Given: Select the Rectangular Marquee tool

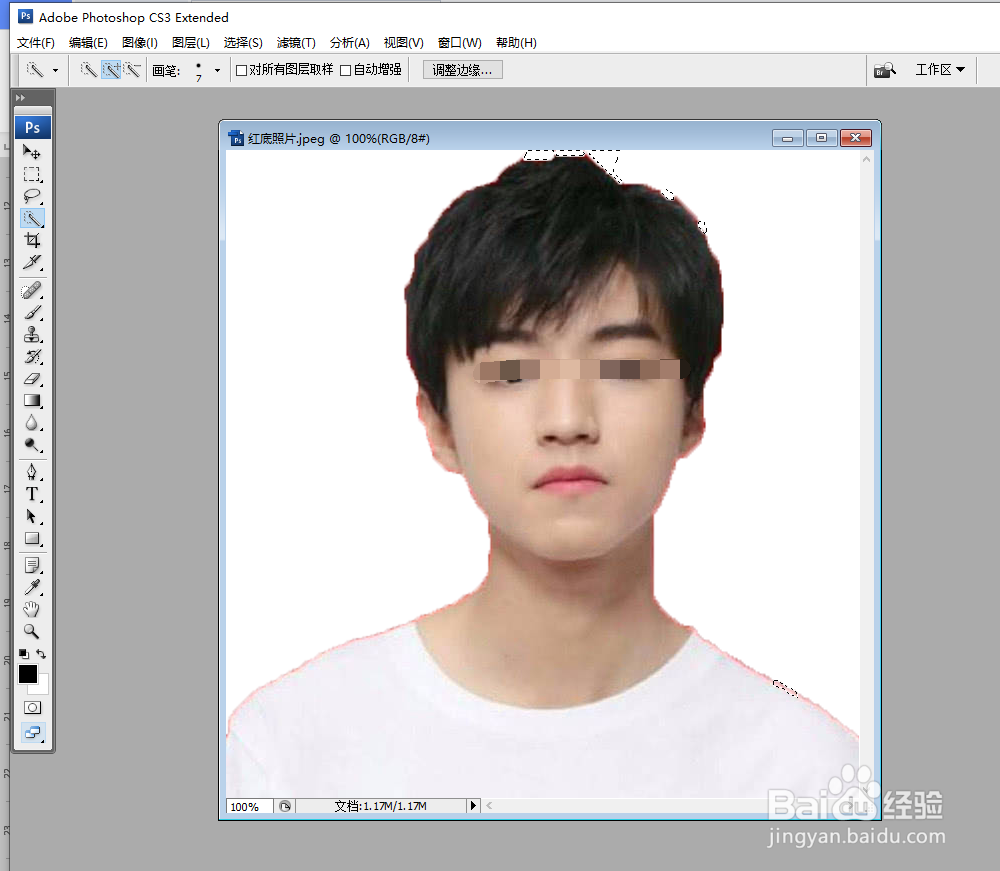Looking at the screenshot, I should [x=32, y=174].
